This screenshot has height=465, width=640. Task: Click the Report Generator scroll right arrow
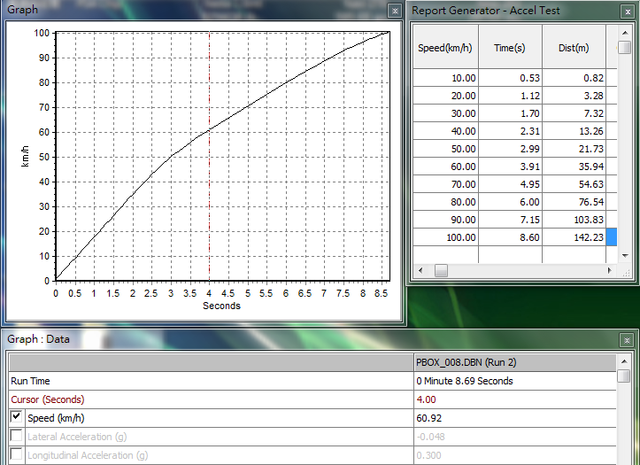tap(610, 270)
